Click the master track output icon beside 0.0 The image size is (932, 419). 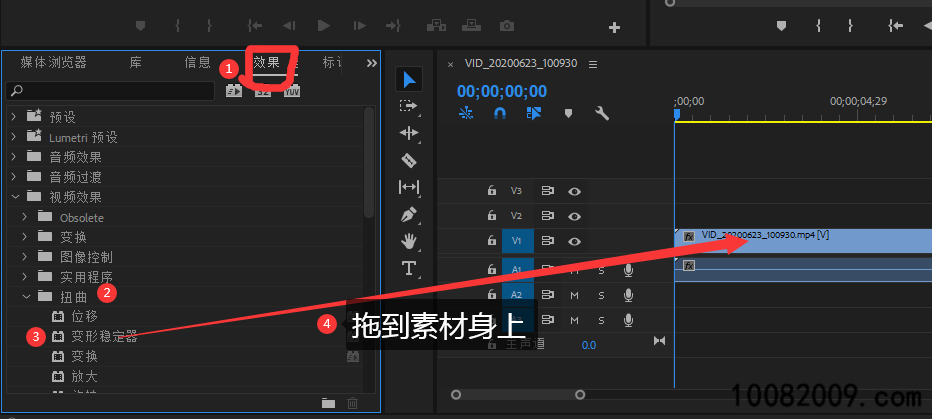[x=660, y=341]
